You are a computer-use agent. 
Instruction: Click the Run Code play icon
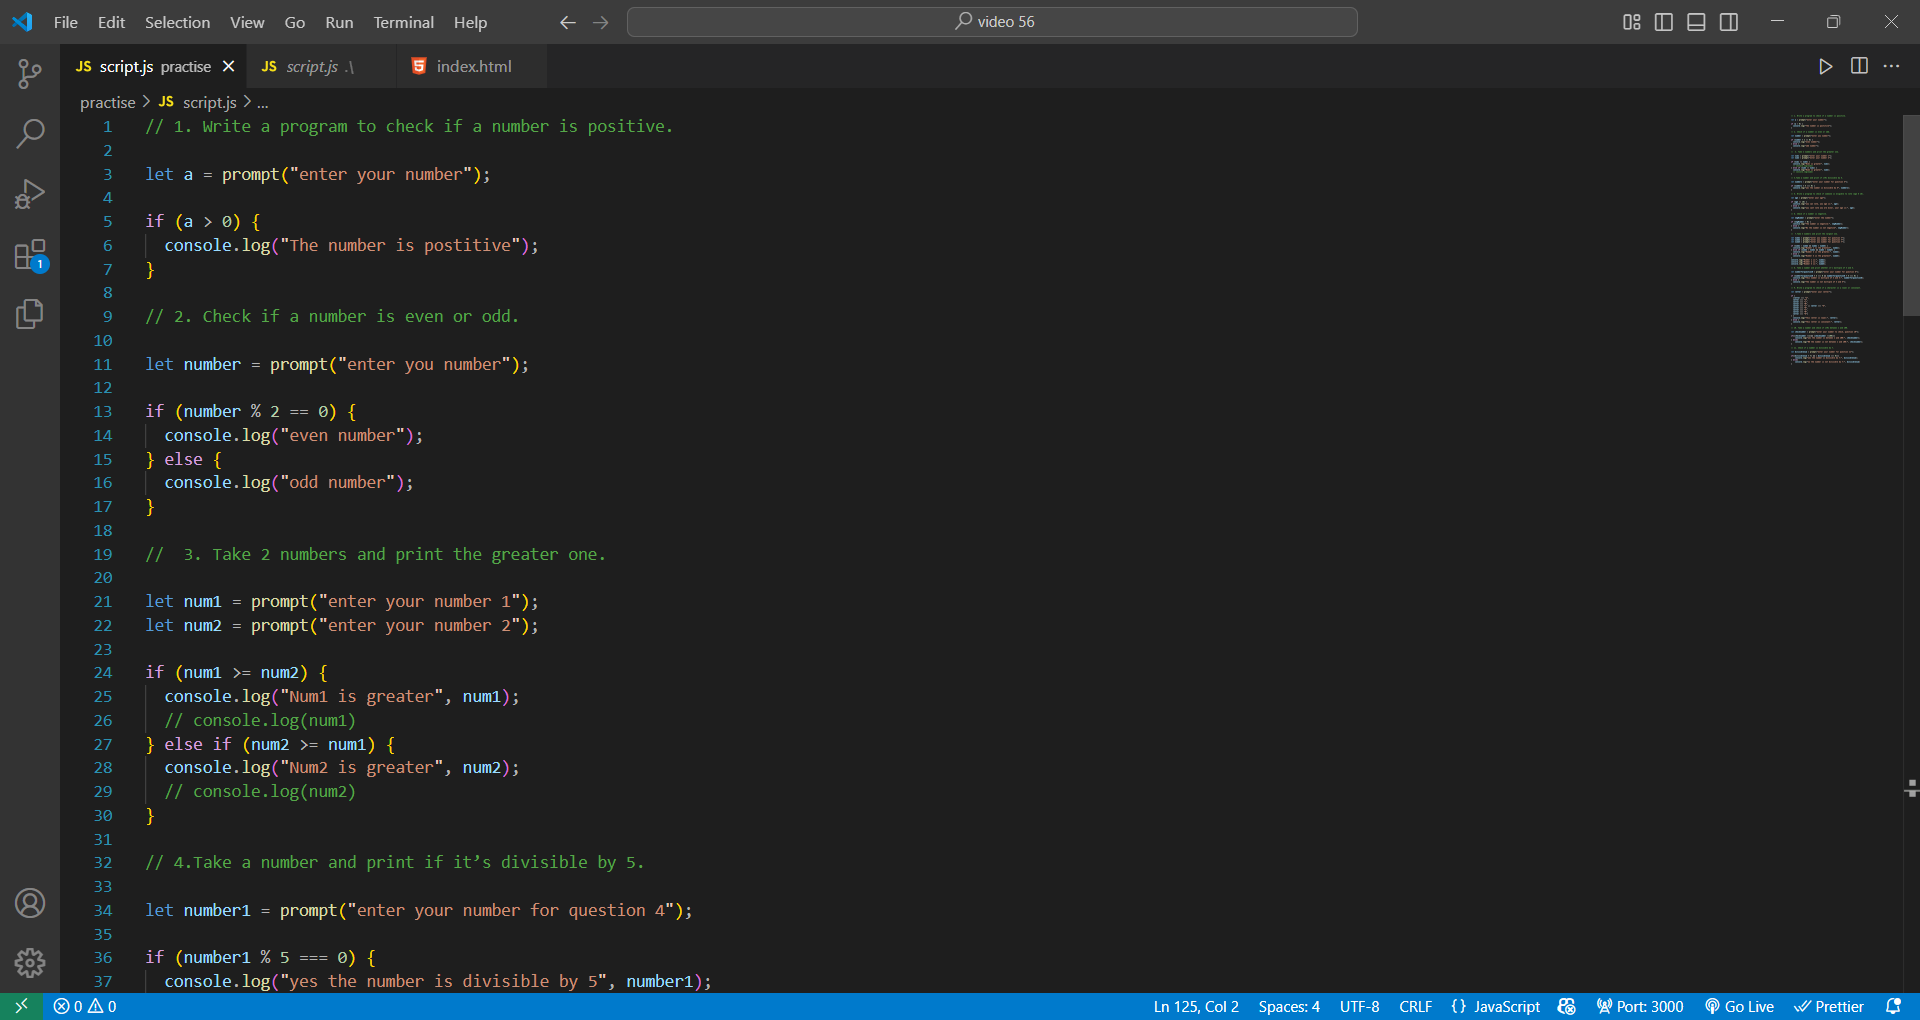pos(1825,66)
